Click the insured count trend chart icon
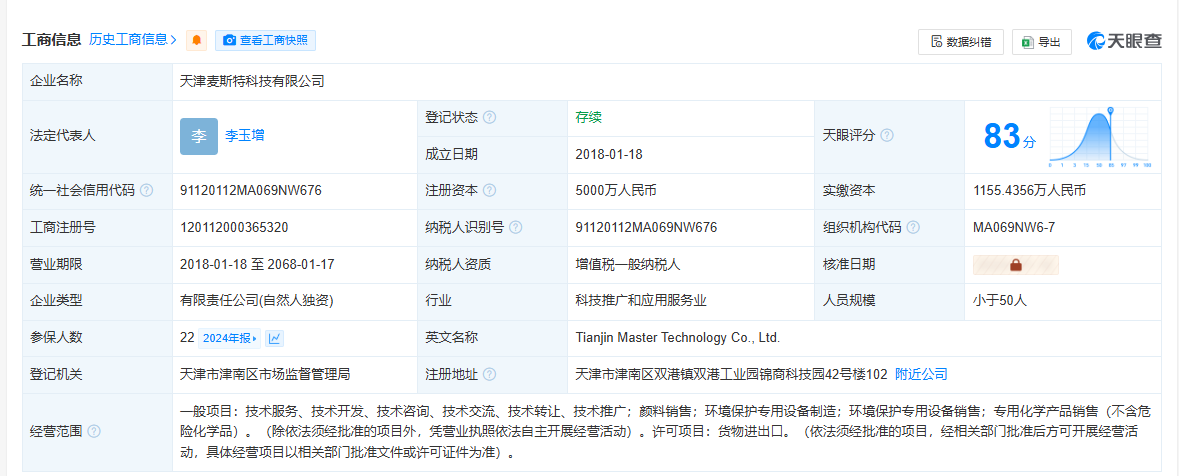 point(274,338)
